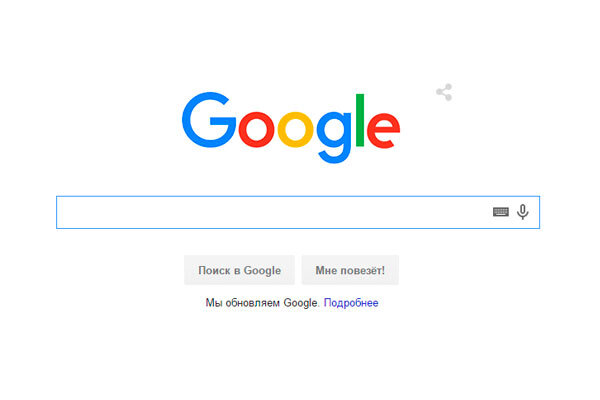Click the green letter l in the logo
Viewport: 600px width, 400px height.
tap(360, 120)
